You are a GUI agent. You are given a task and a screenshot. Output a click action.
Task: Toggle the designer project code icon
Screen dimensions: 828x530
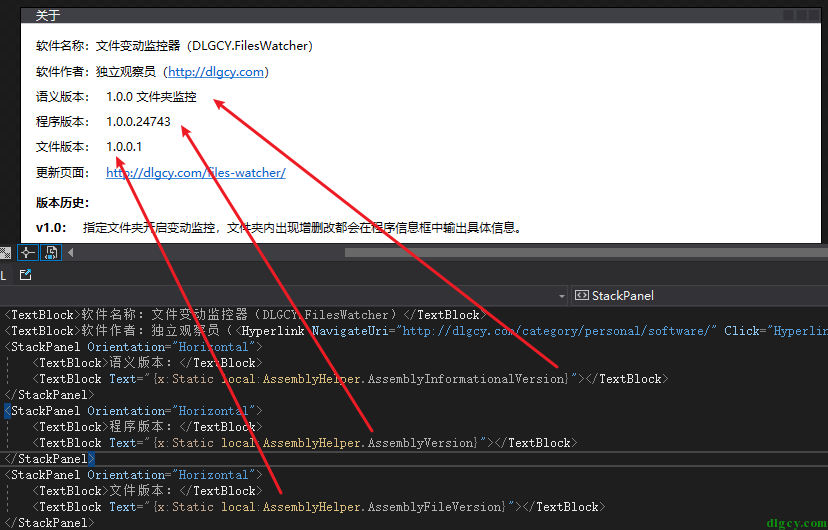51,252
